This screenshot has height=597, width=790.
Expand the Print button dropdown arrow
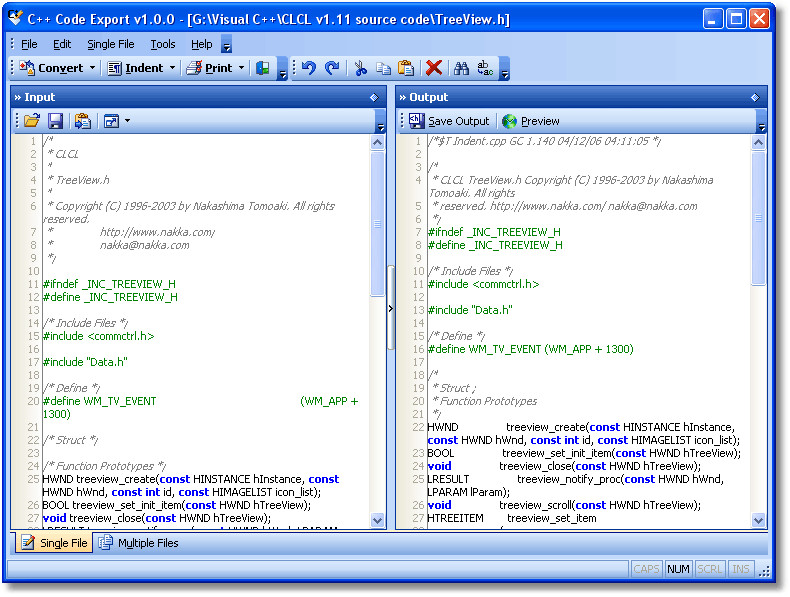[x=241, y=68]
